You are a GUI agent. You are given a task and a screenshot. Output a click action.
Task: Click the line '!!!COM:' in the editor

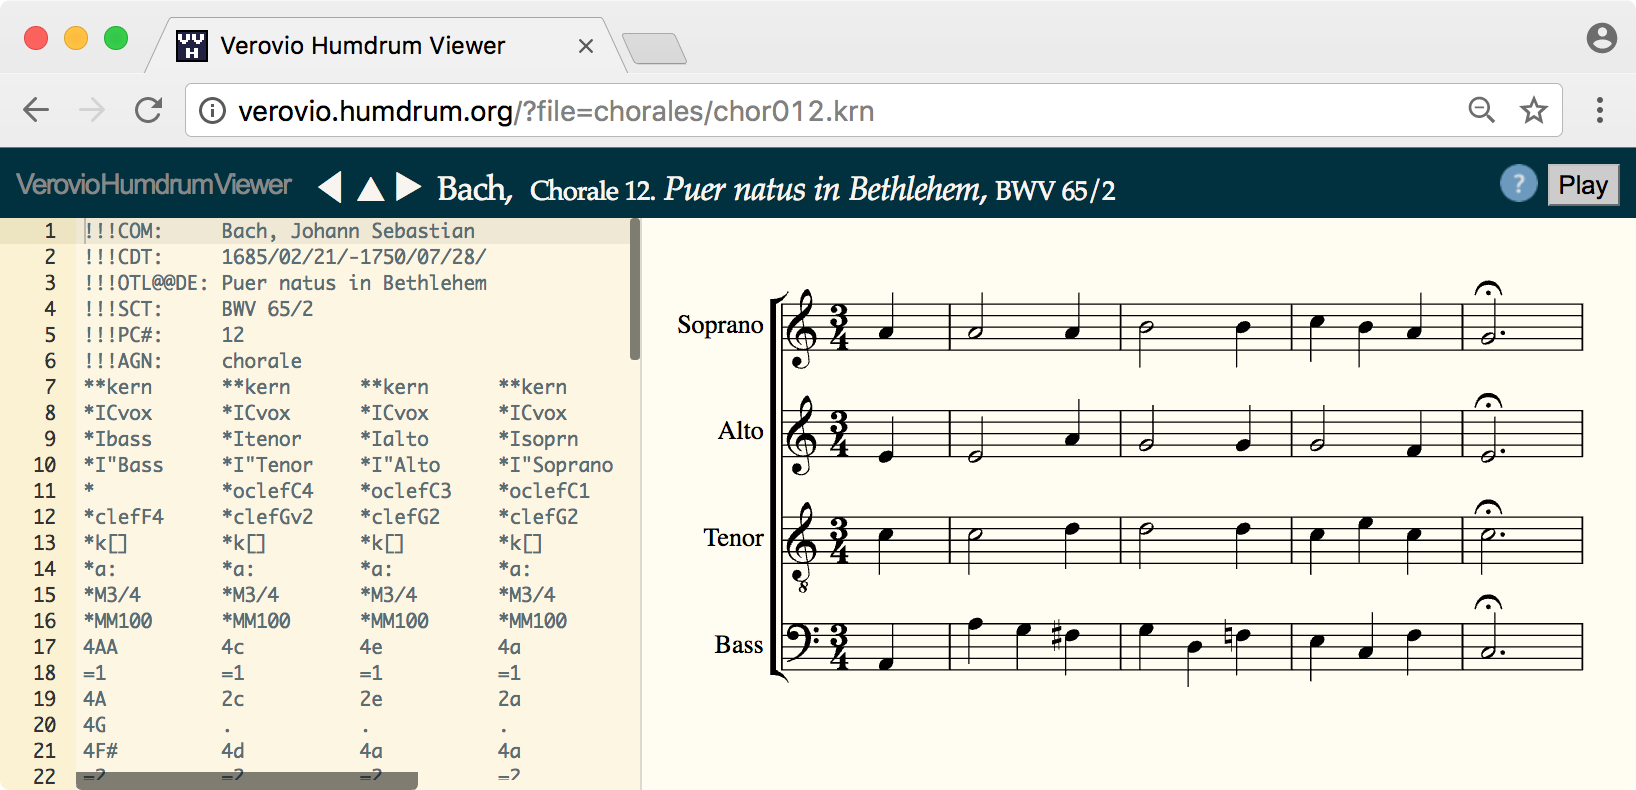click(x=123, y=231)
